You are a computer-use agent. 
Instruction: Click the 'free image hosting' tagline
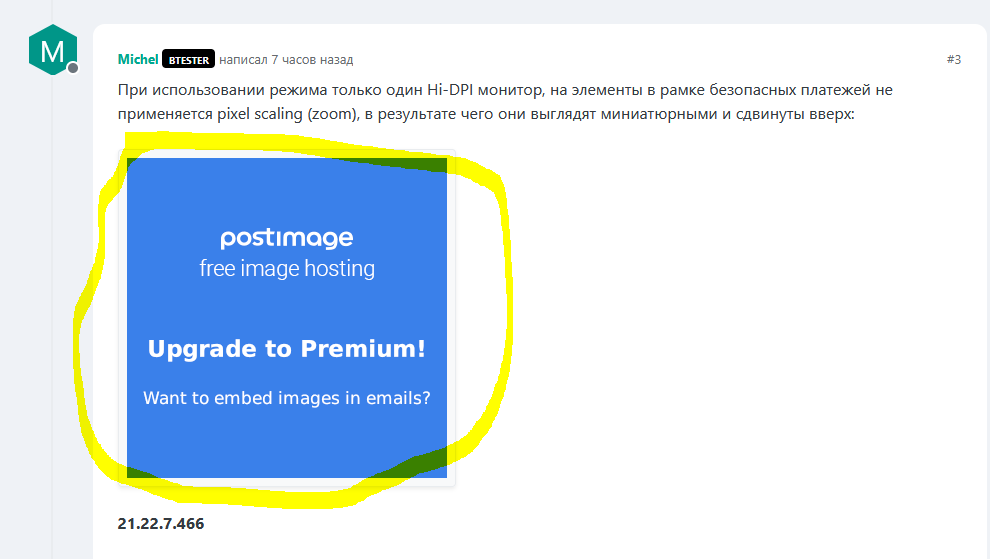click(x=287, y=268)
